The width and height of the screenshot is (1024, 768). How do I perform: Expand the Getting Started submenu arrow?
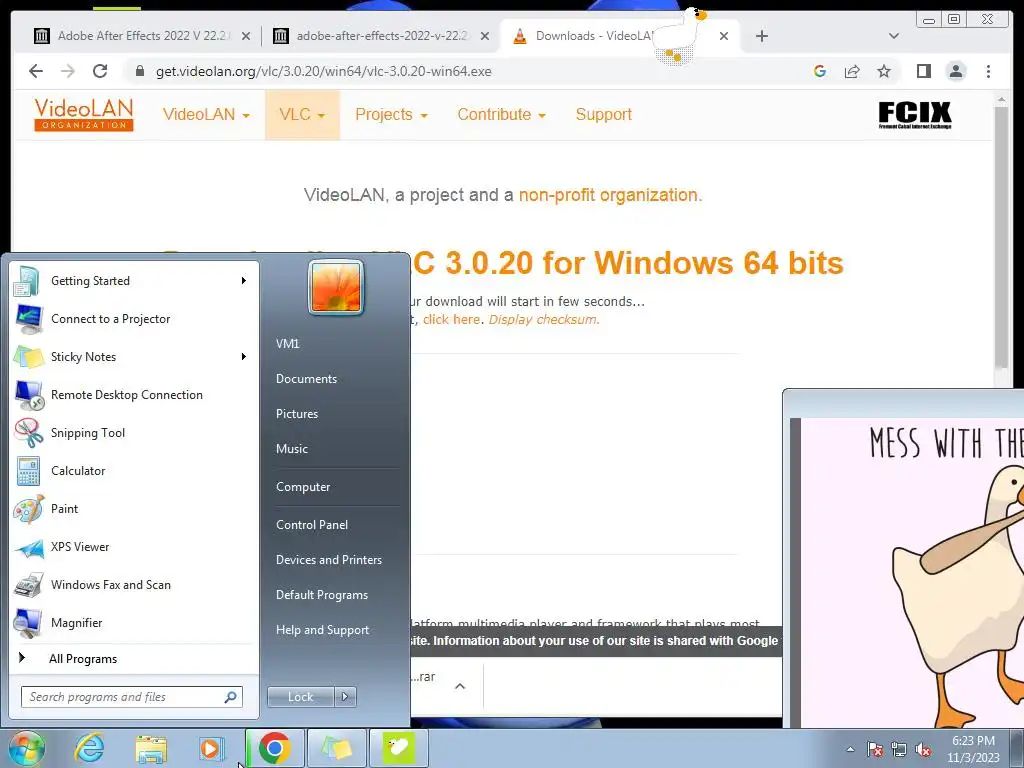coord(244,281)
